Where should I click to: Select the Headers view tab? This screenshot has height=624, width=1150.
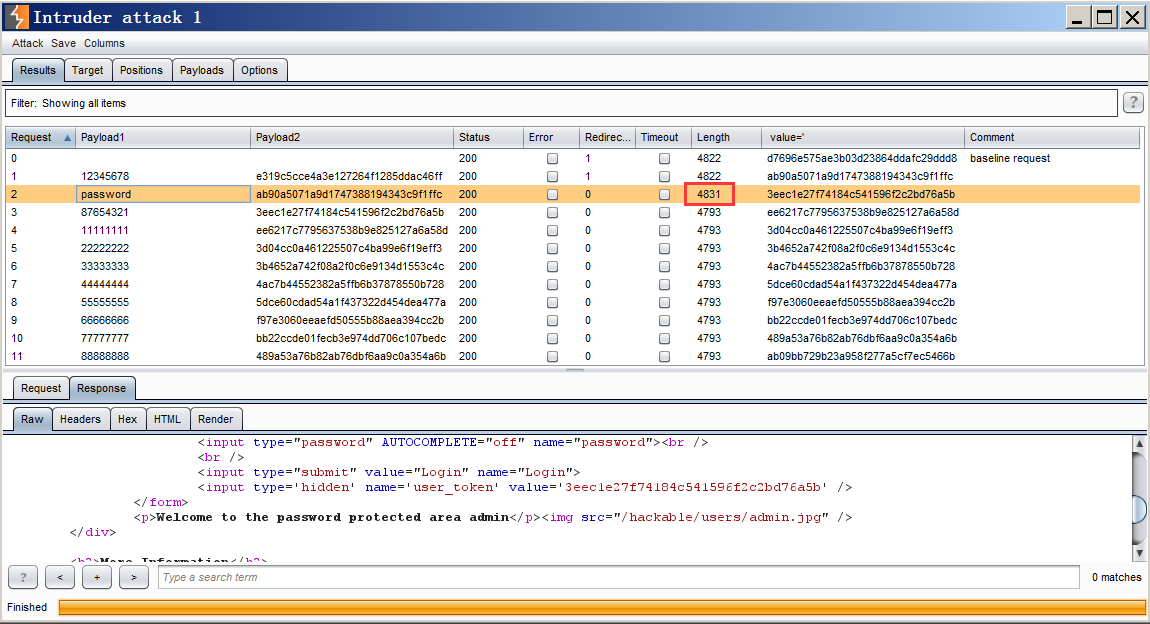pos(80,419)
